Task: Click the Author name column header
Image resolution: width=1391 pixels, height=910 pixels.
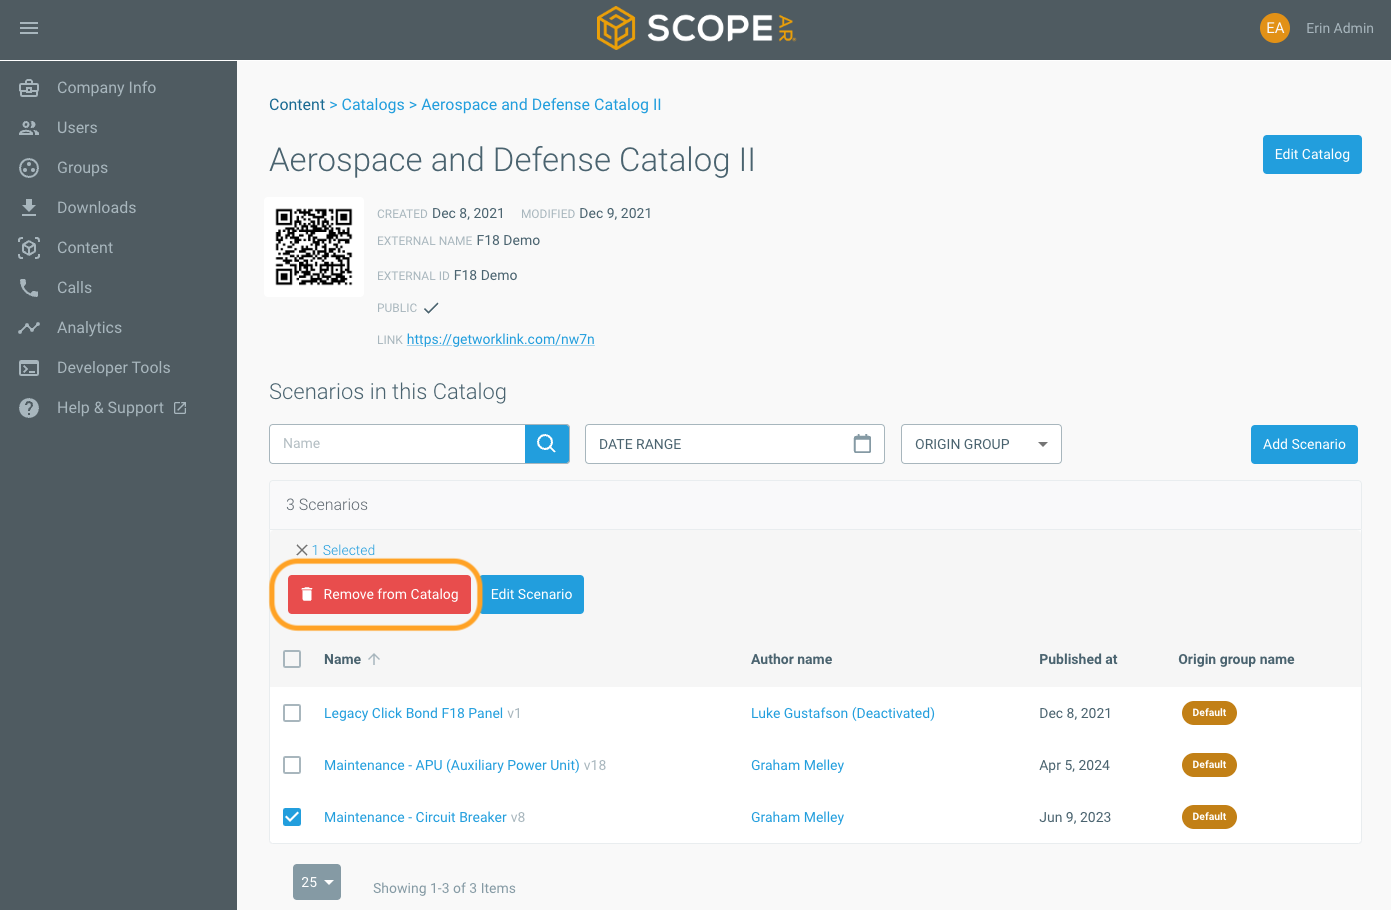Action: [x=791, y=659]
